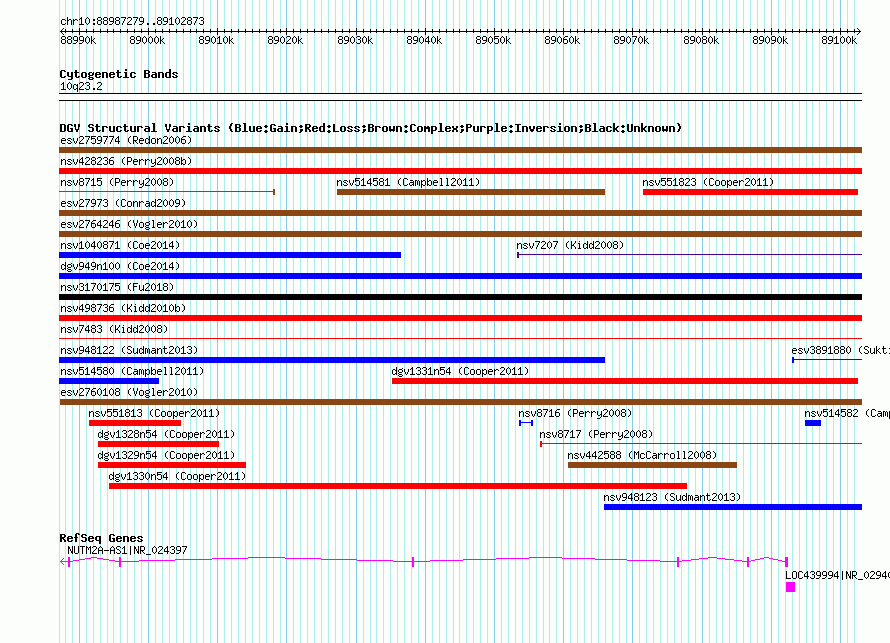Open the nsv8717 (Perry2008) label
This screenshot has width=890, height=643.
click(596, 434)
